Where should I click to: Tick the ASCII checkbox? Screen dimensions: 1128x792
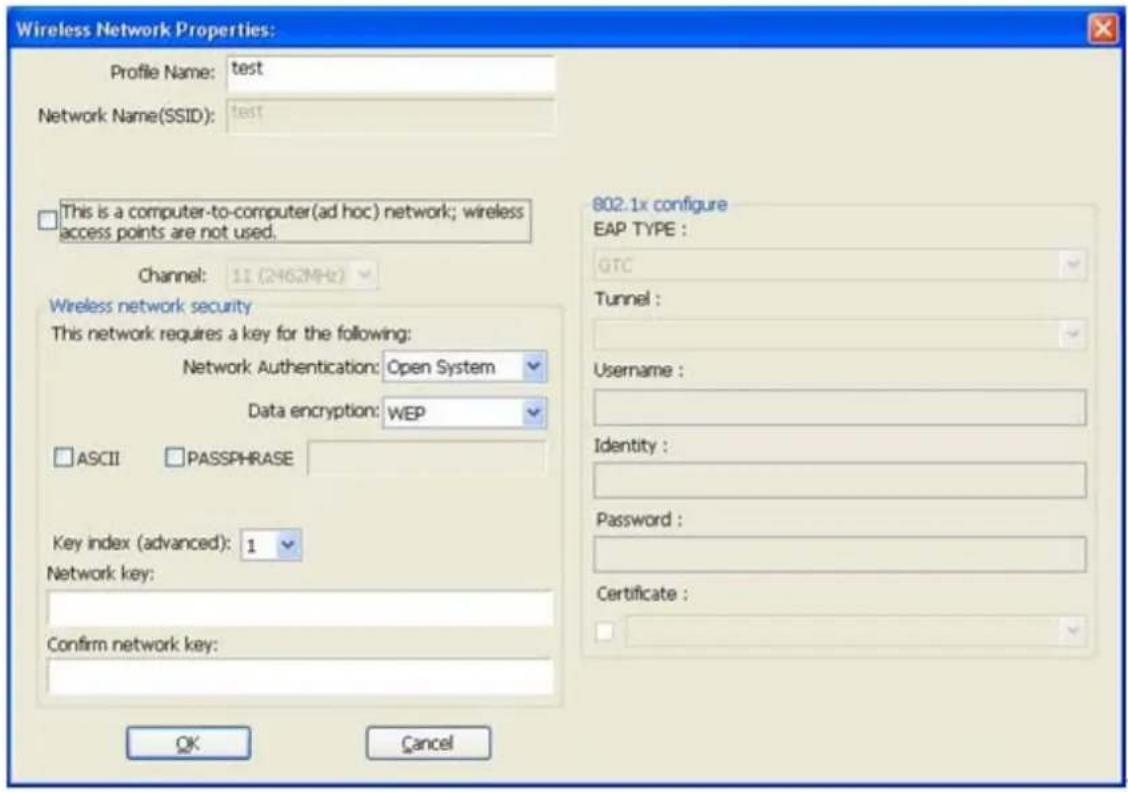pos(64,458)
